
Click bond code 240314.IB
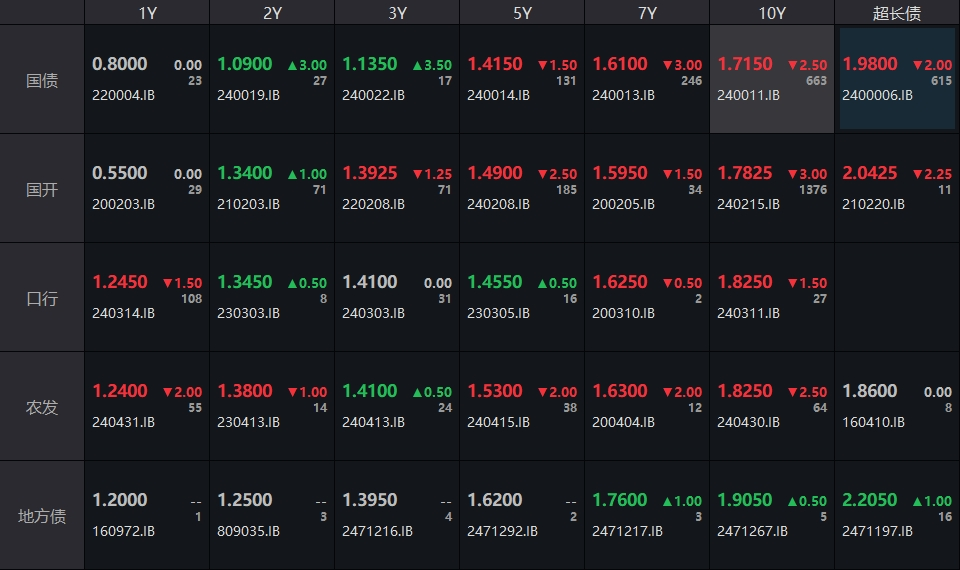tap(124, 314)
